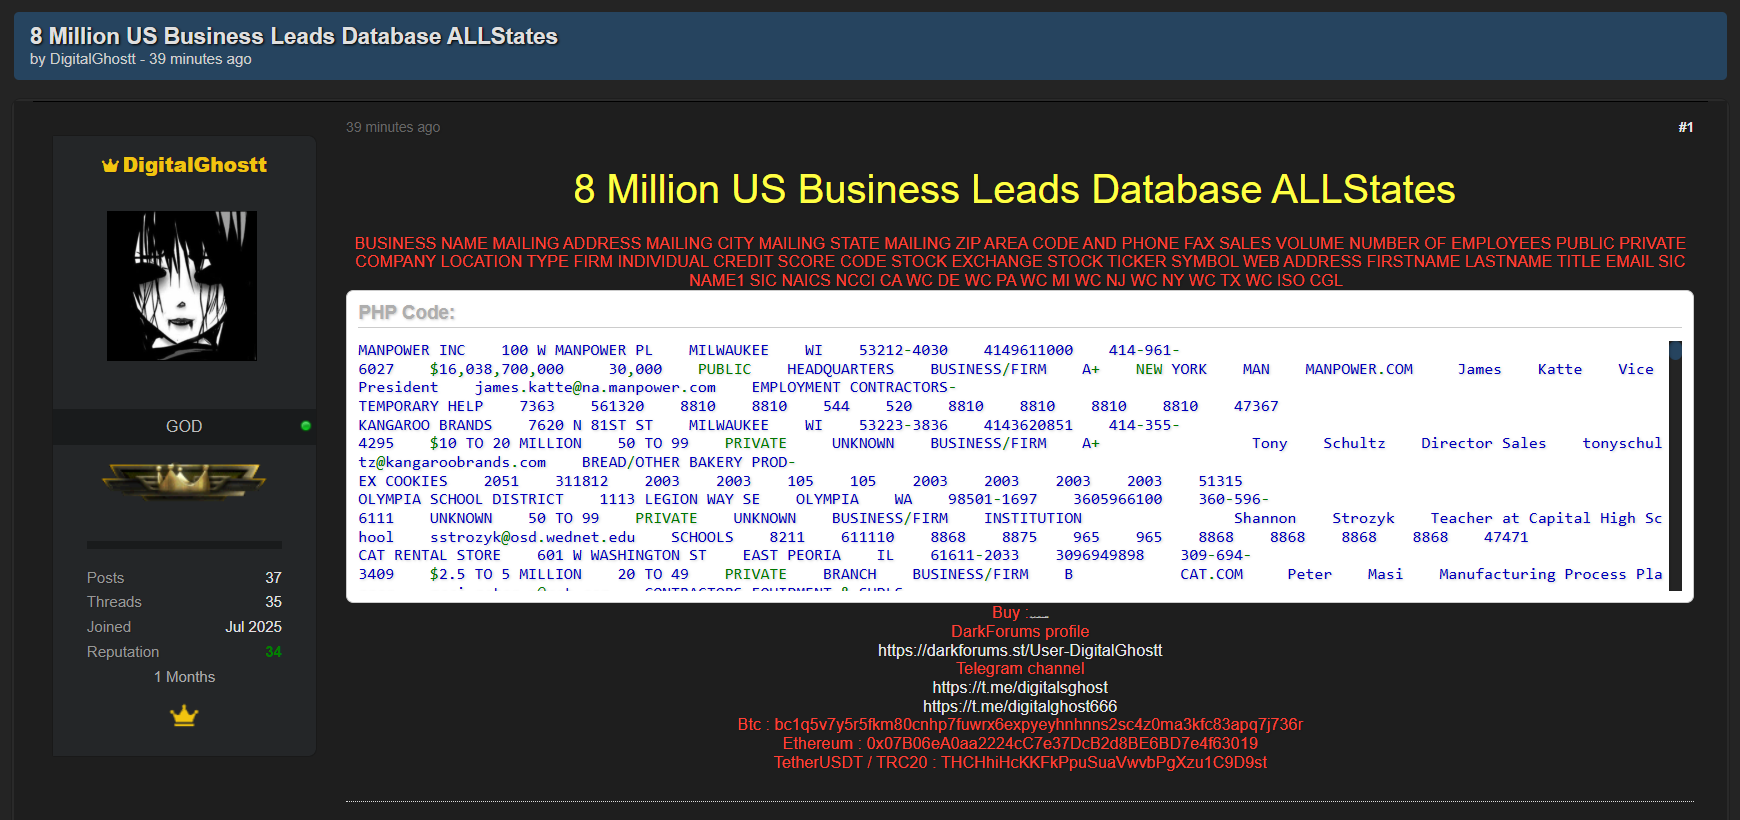
Task: Click the PHP Code header label
Action: click(406, 313)
